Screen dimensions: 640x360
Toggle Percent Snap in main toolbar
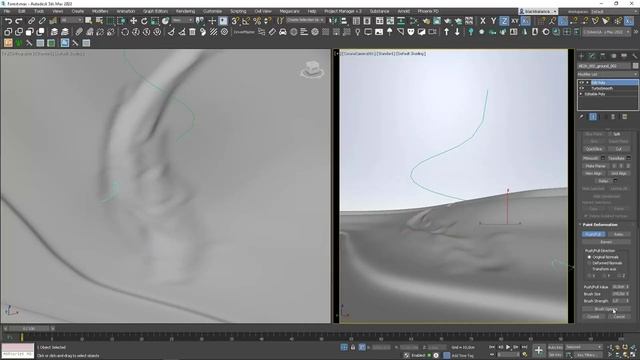click(x=257, y=21)
